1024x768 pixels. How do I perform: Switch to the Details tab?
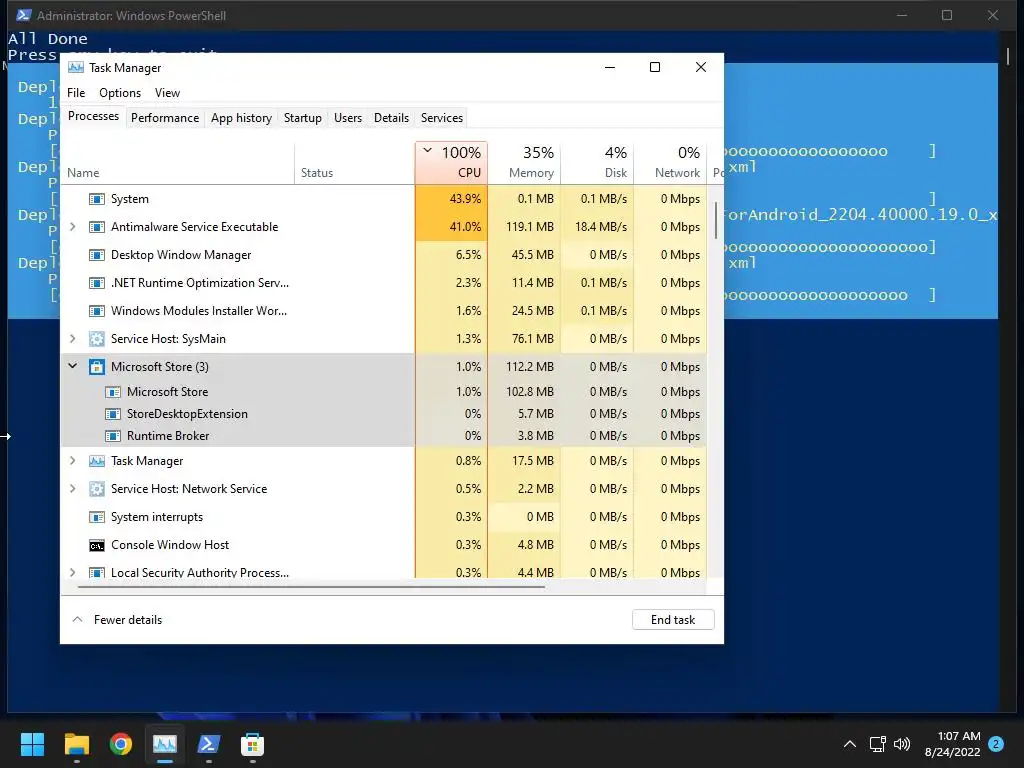tap(391, 118)
